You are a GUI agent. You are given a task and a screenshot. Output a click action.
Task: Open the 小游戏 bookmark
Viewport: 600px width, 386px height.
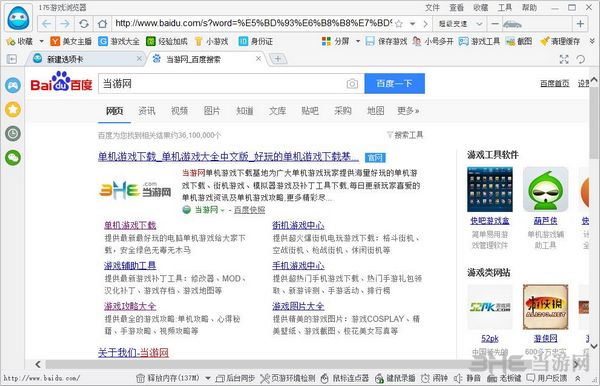[211, 41]
